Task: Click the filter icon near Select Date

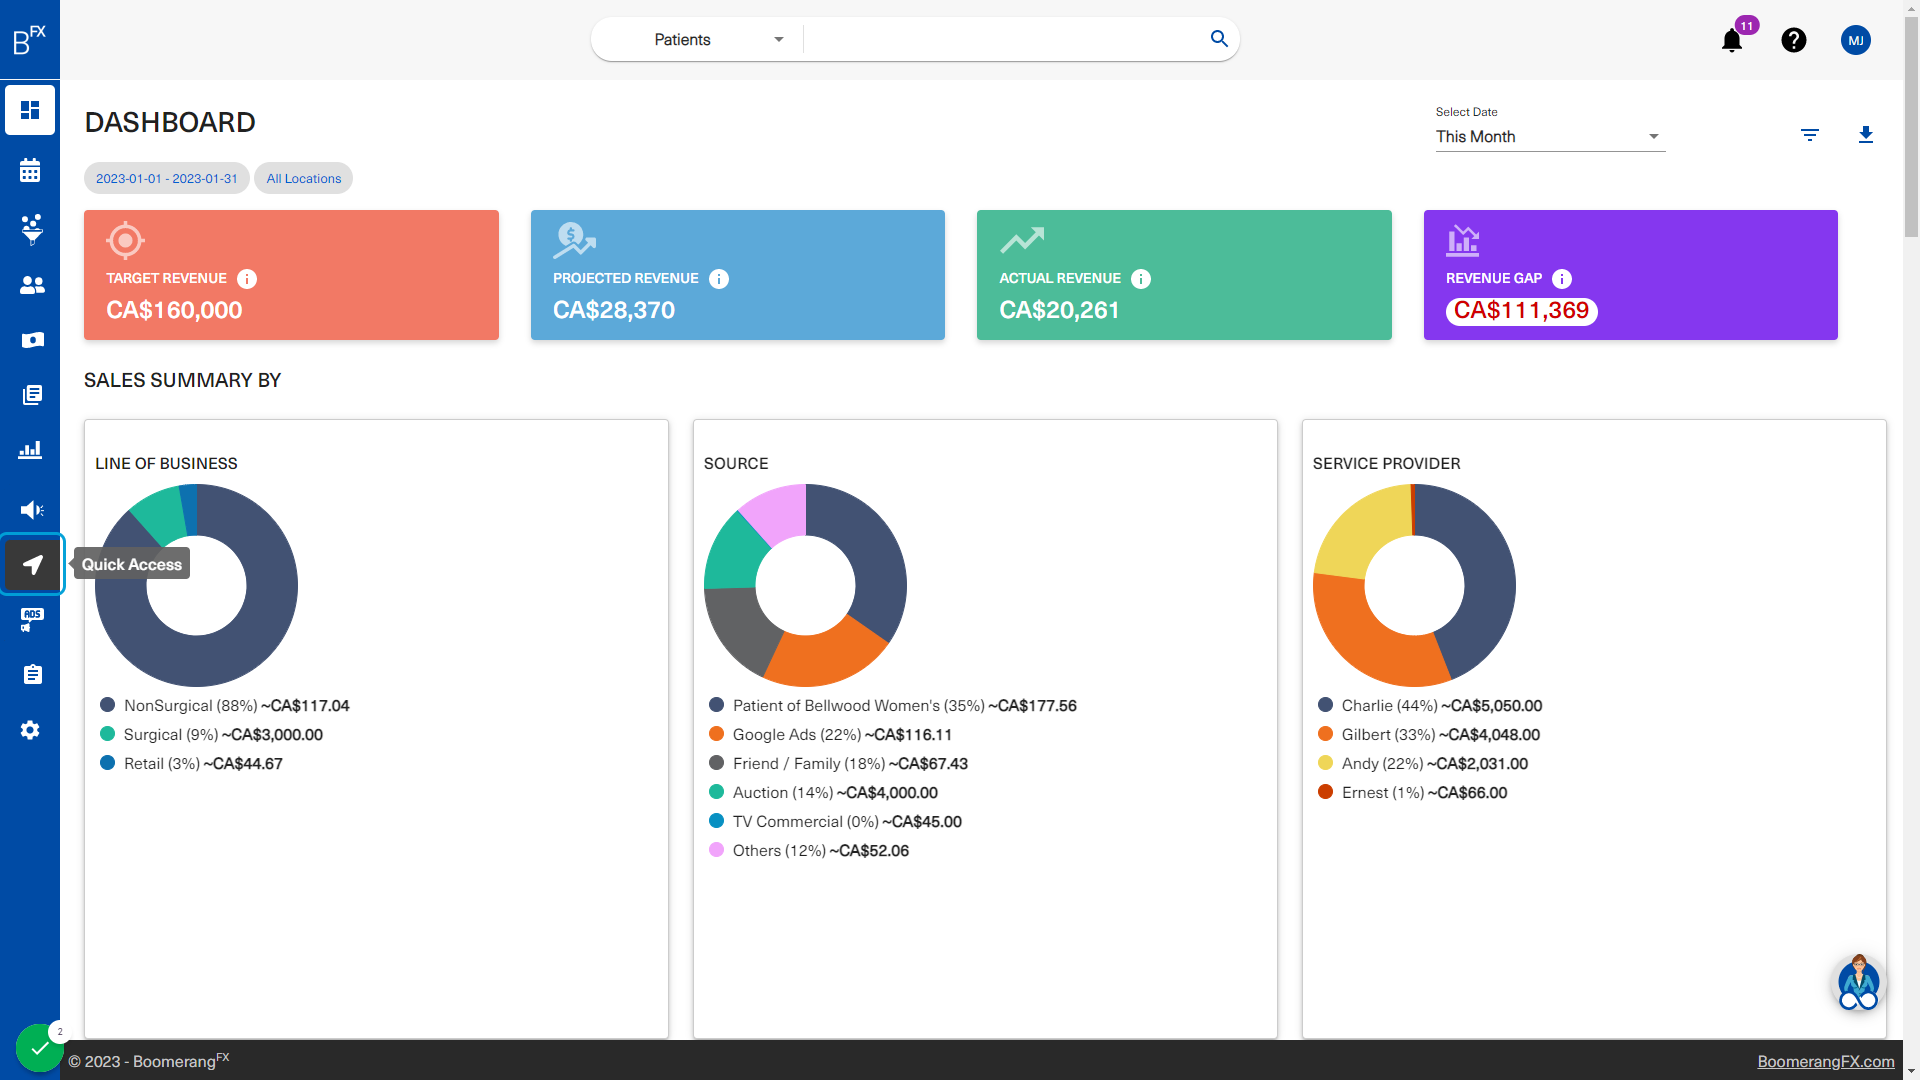Action: pyautogui.click(x=1808, y=135)
